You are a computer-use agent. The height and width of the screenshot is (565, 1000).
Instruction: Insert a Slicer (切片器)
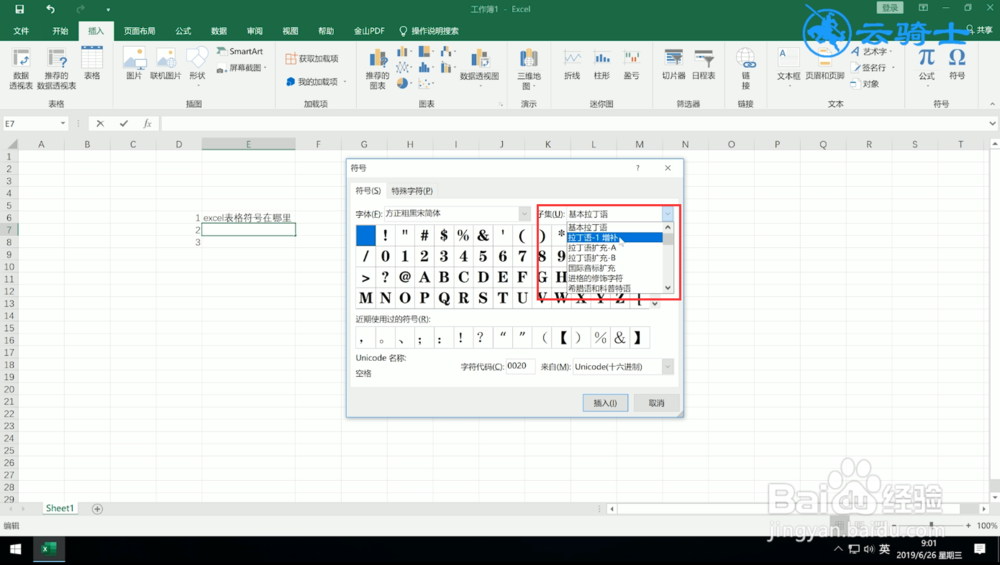(673, 65)
